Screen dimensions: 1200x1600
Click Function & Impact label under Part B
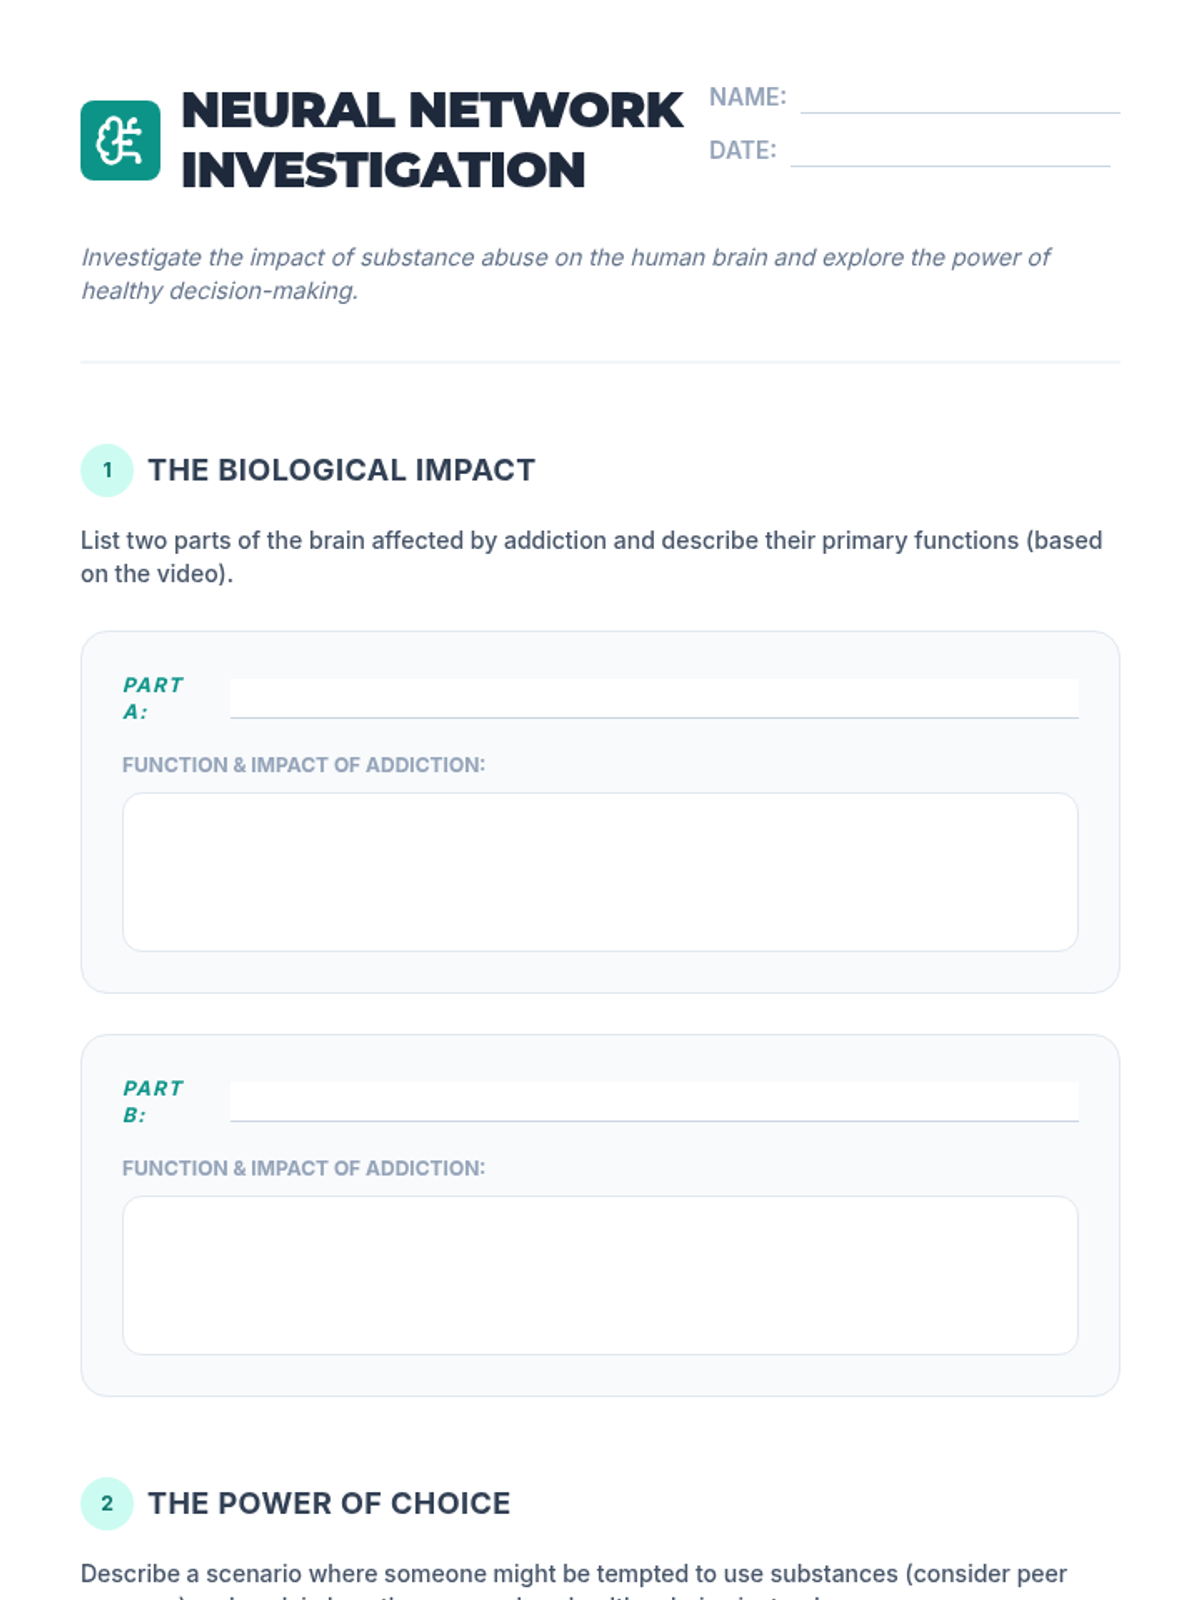point(303,1168)
